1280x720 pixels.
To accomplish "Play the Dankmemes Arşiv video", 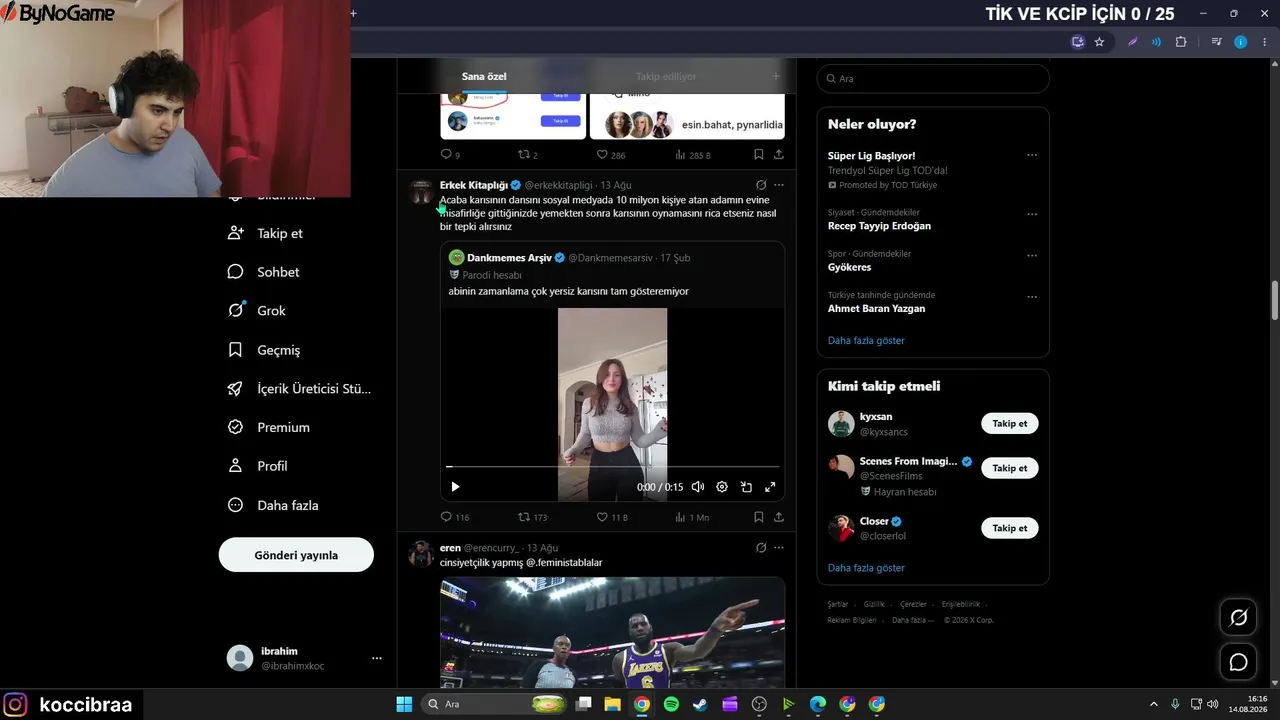I will (x=455, y=487).
